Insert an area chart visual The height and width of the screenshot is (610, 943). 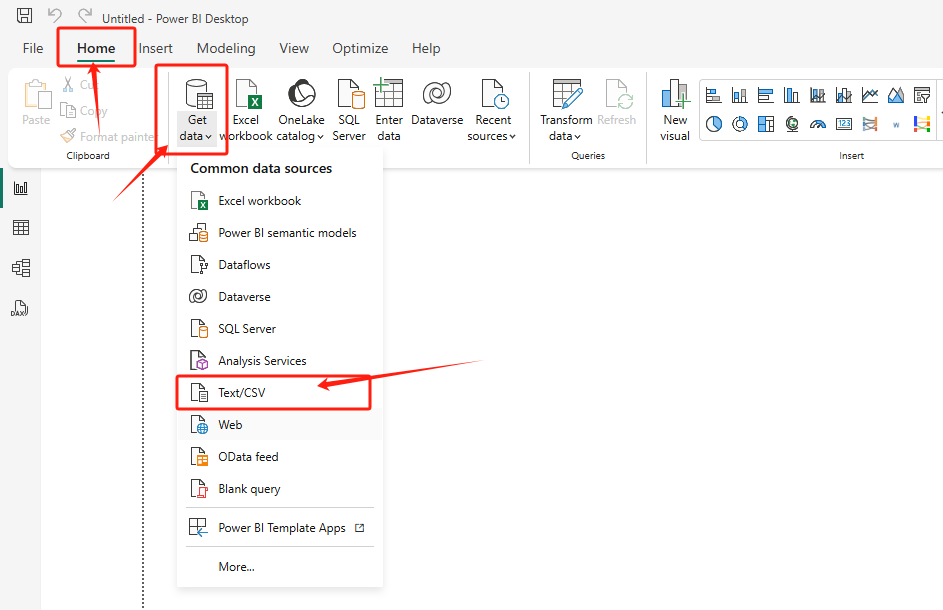(896, 95)
